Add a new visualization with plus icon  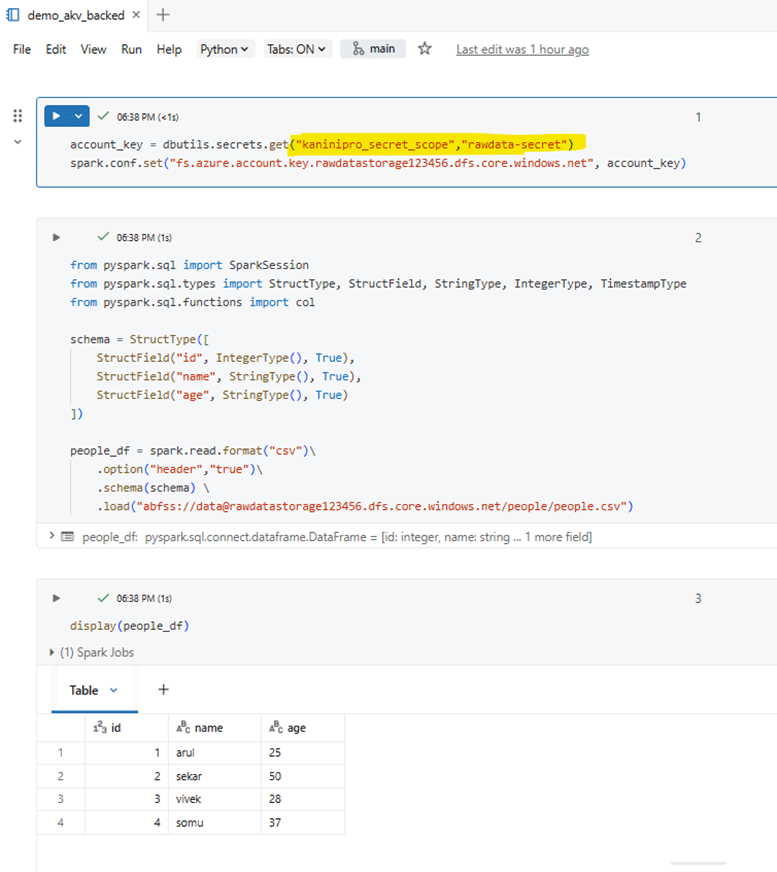(x=164, y=689)
